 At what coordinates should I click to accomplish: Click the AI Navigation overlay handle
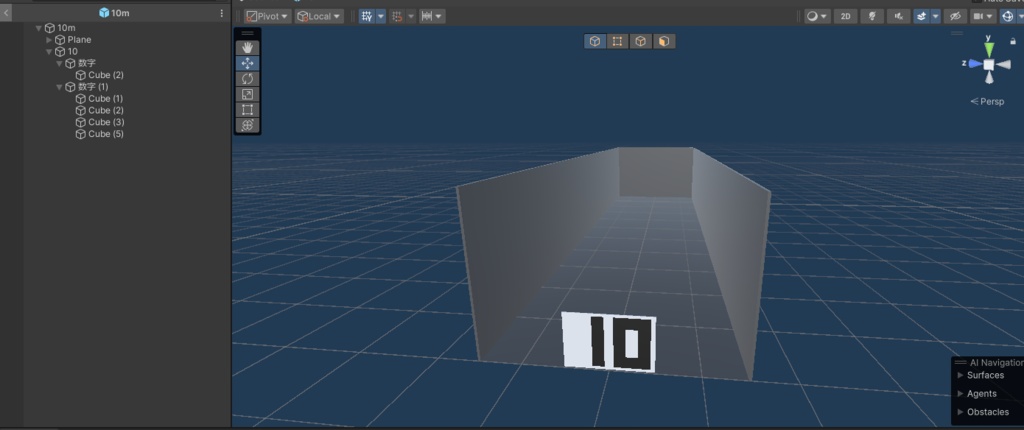pos(960,362)
